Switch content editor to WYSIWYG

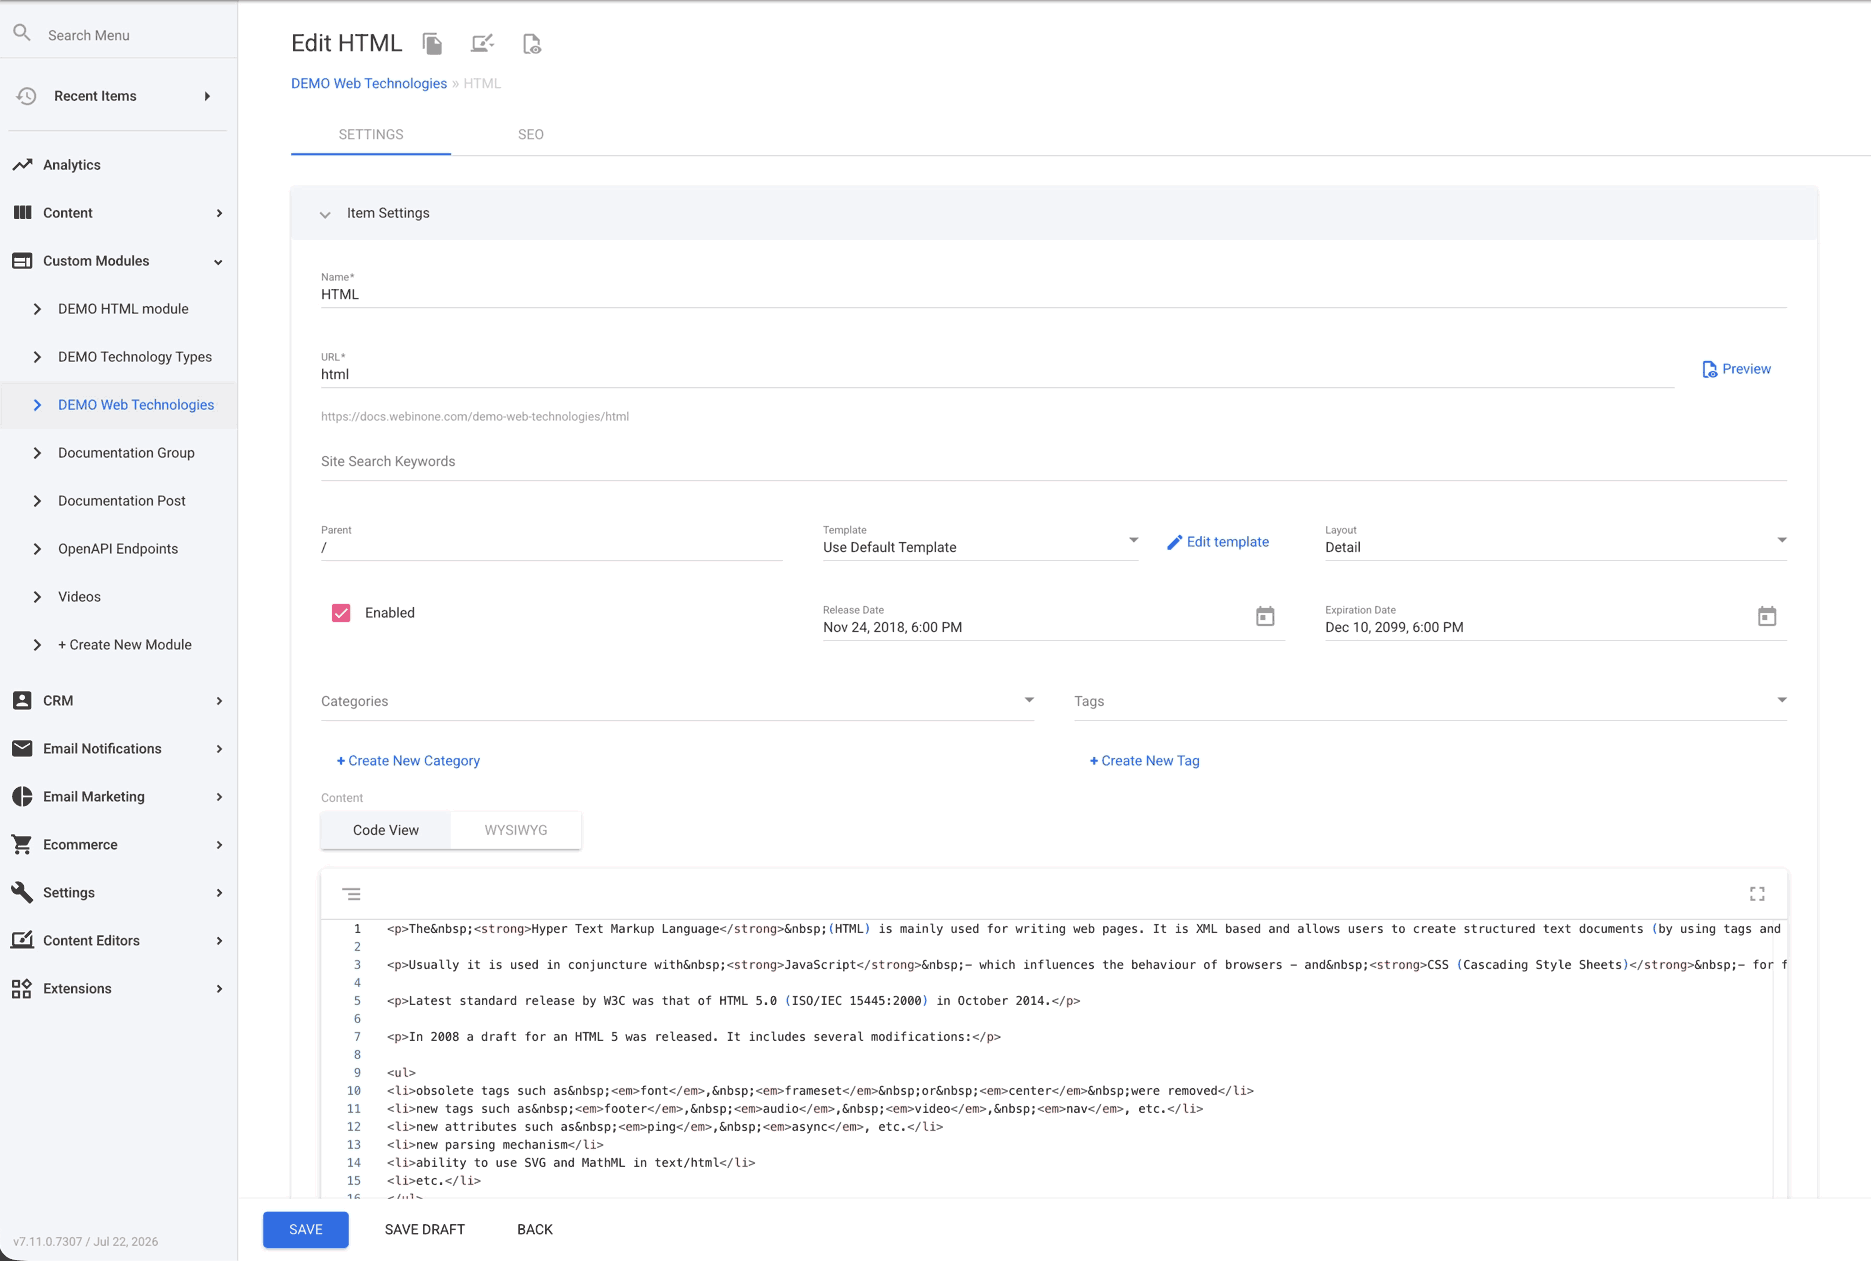516,830
